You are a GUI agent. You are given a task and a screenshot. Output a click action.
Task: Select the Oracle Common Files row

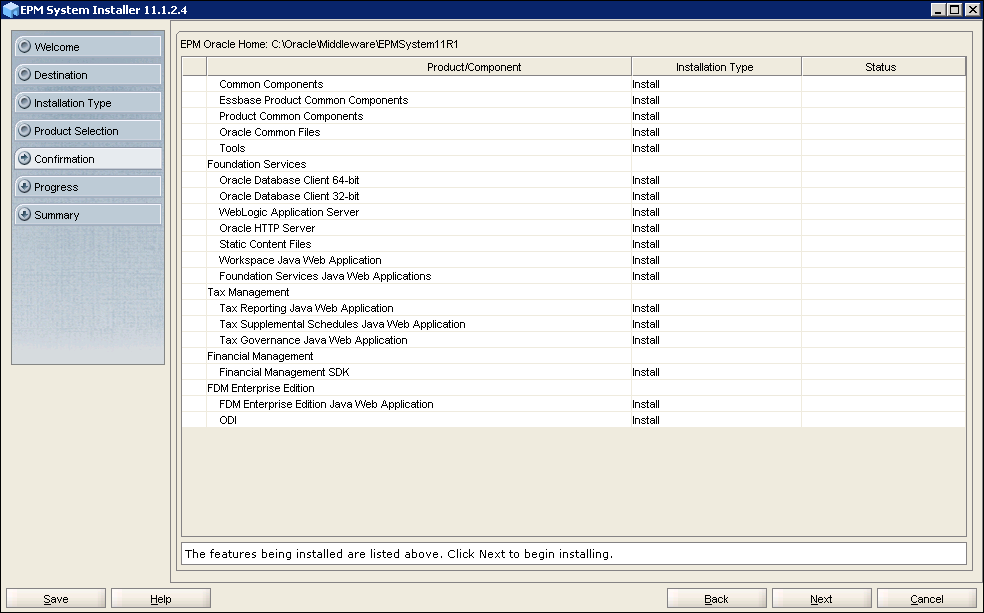(x=574, y=132)
